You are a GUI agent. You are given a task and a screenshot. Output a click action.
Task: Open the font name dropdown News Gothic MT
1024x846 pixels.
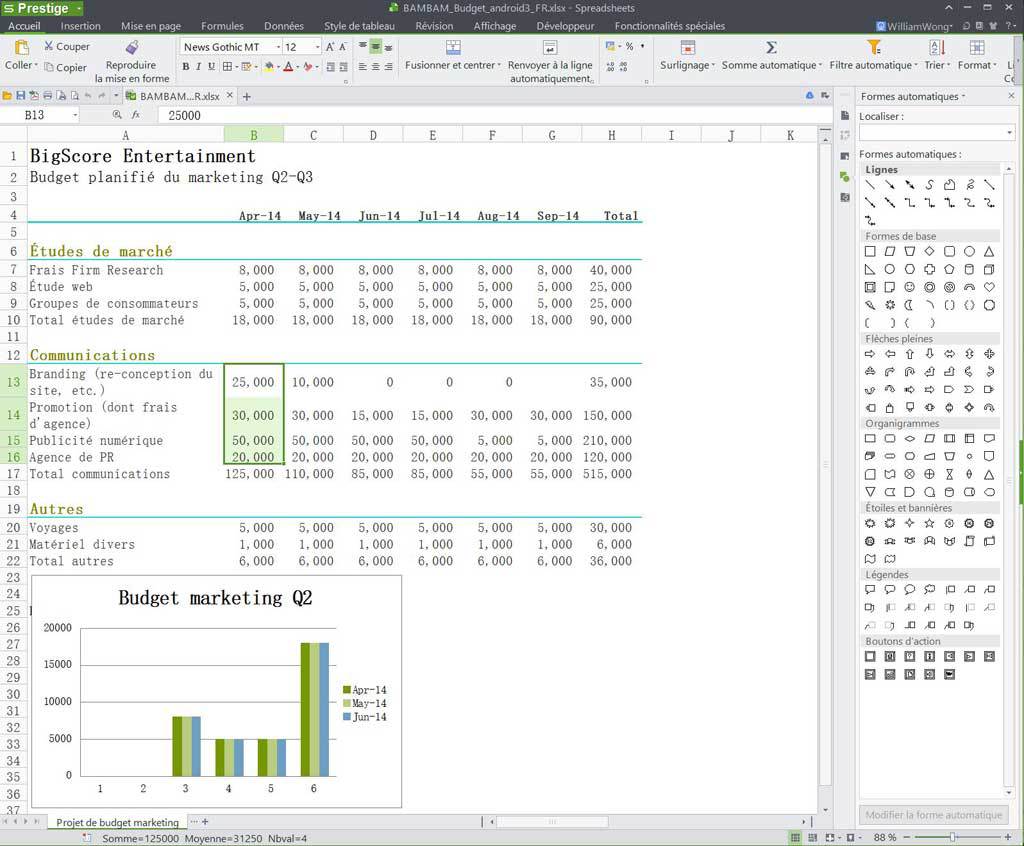coord(279,47)
